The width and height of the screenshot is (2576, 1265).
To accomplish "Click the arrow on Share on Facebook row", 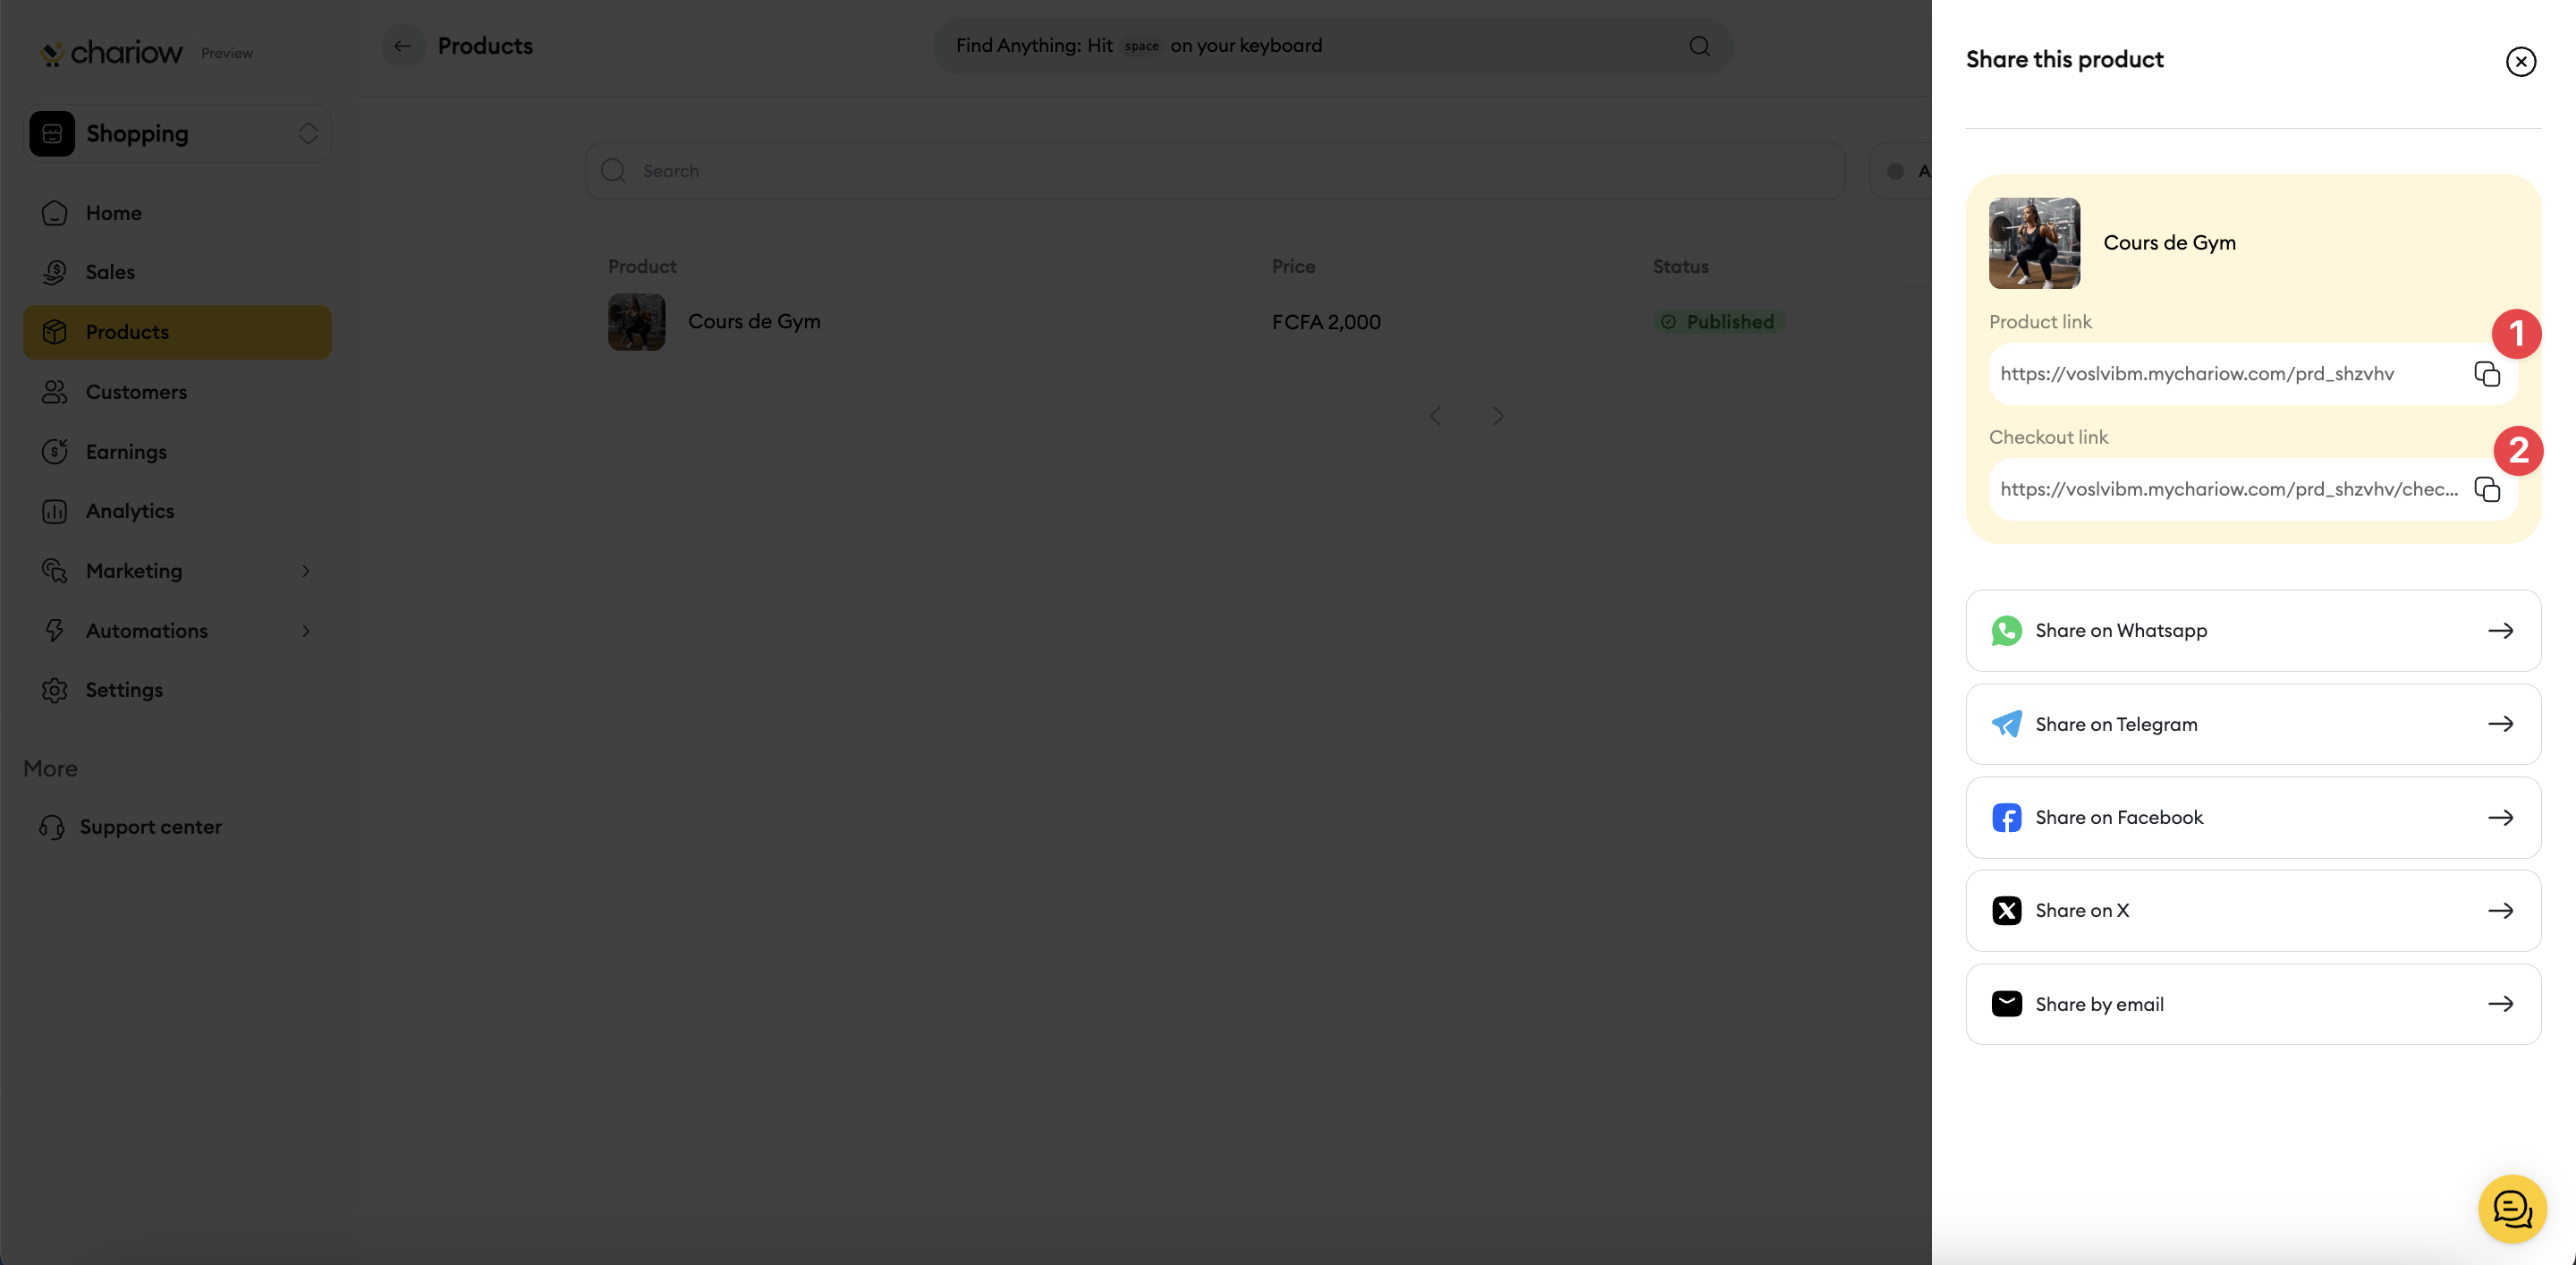I will pyautogui.click(x=2500, y=817).
